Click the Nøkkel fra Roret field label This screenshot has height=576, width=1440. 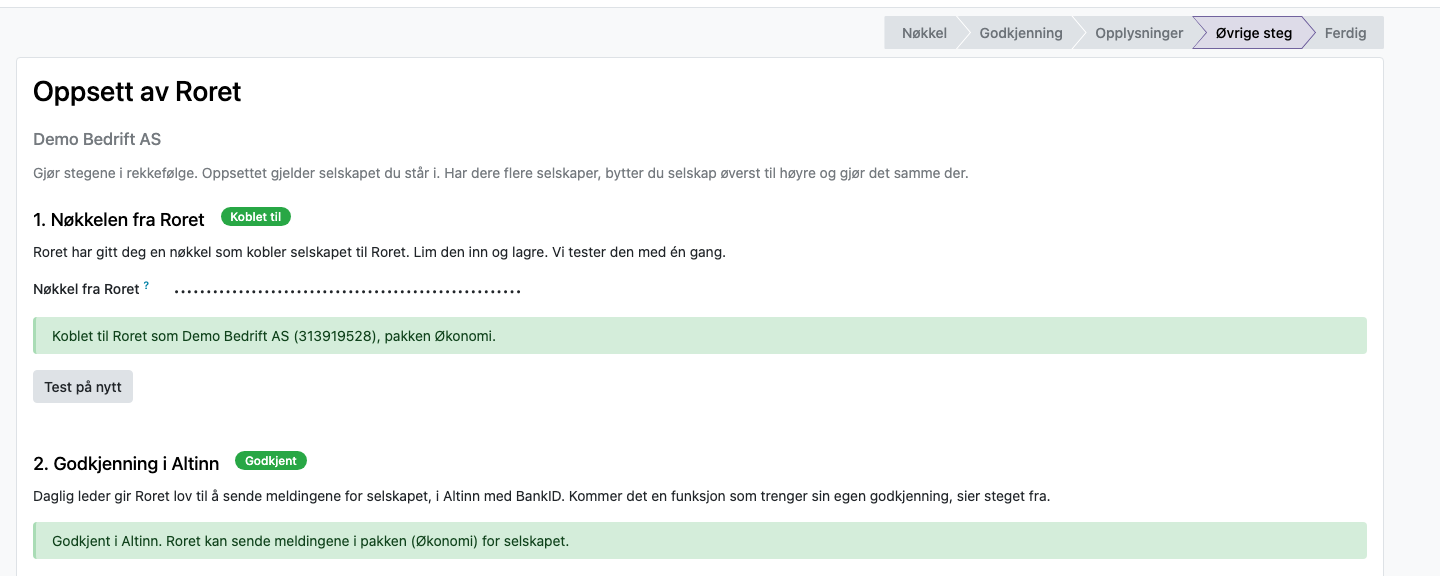(x=86, y=289)
